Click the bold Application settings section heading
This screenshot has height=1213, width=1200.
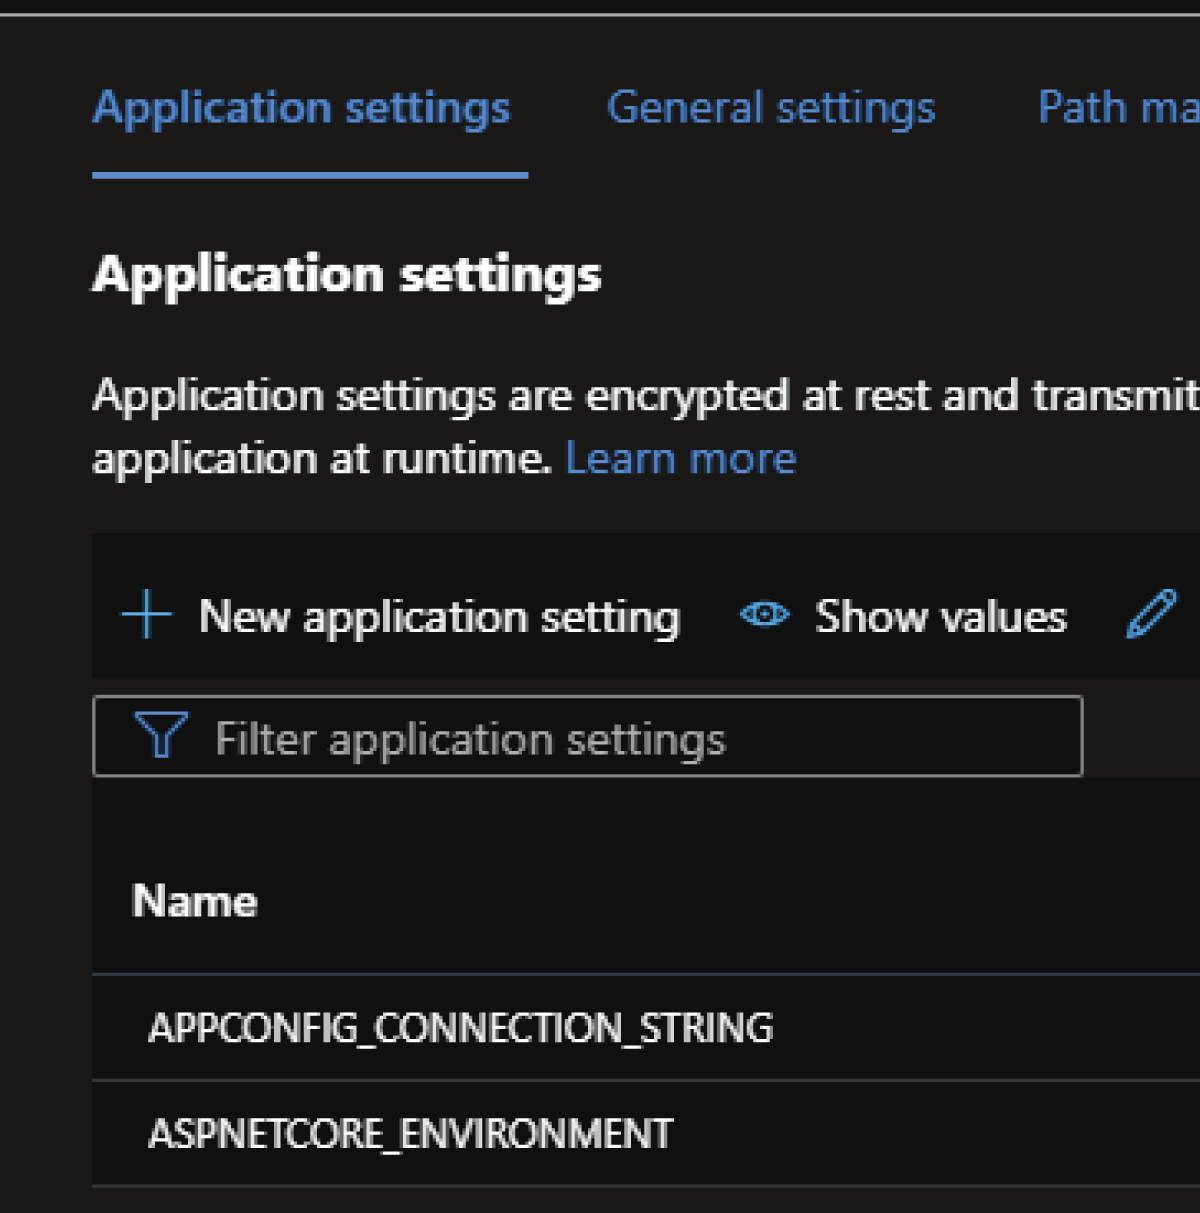coord(347,275)
